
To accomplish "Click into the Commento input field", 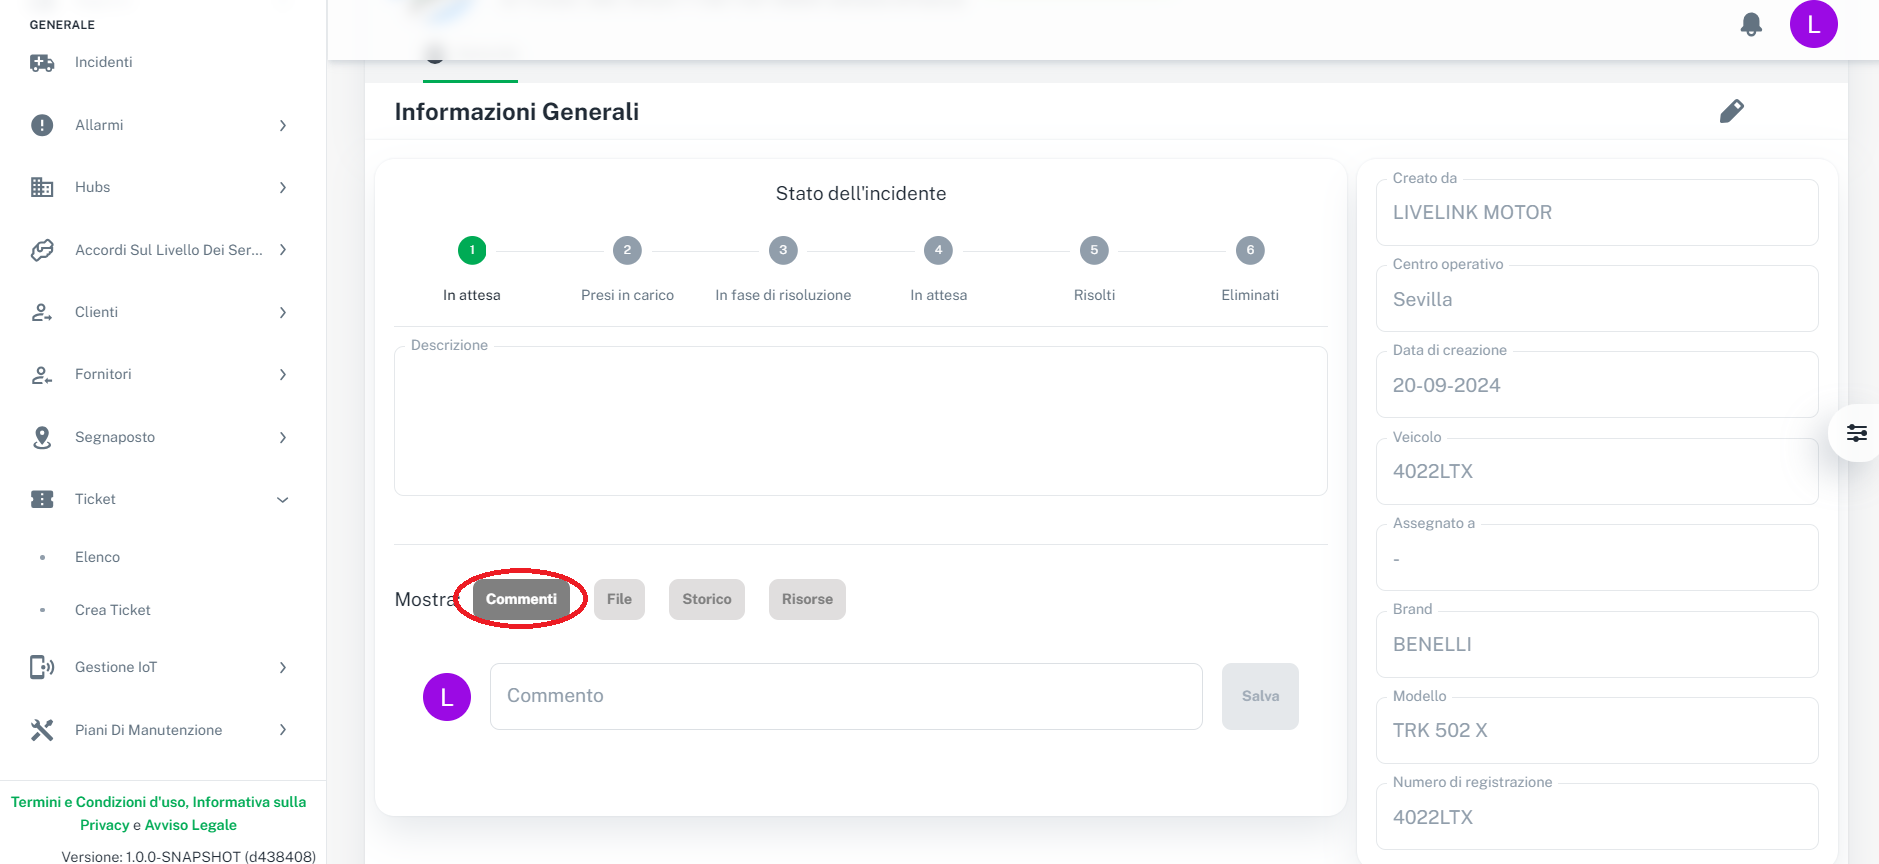I will tap(845, 696).
